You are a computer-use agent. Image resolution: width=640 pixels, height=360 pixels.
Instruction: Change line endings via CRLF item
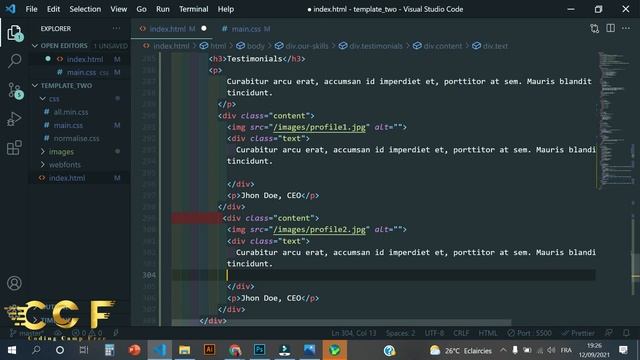[461, 333]
